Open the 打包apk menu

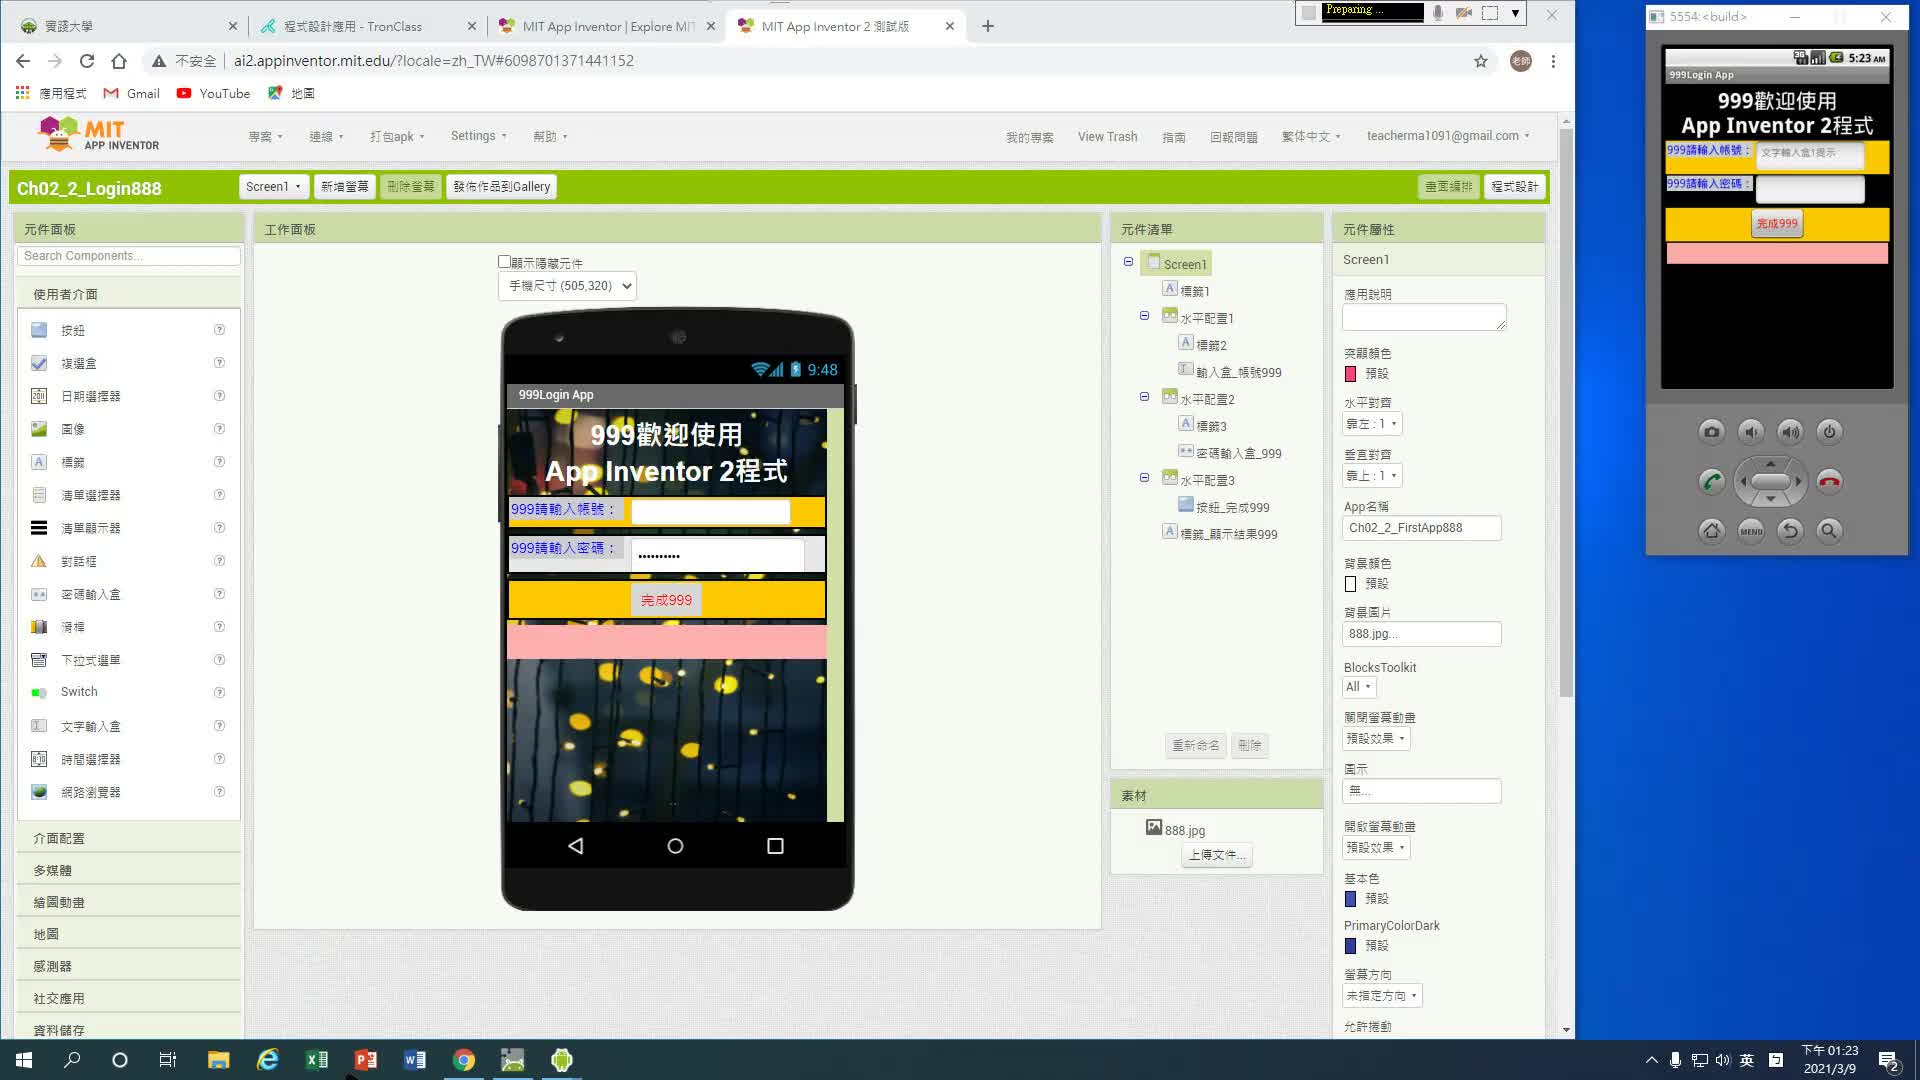(397, 137)
